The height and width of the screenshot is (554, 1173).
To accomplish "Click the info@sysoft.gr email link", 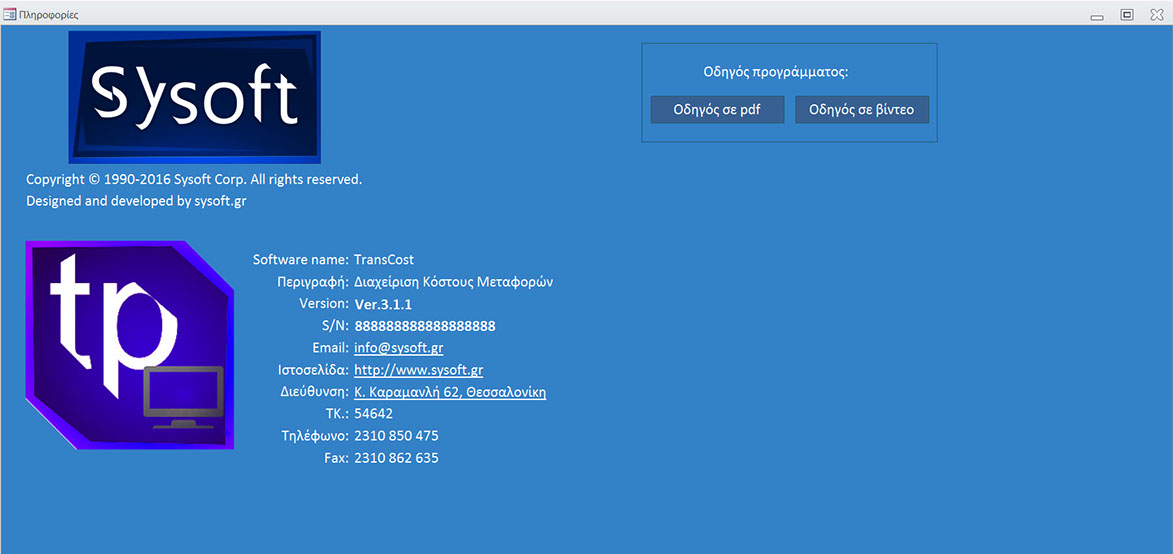I will click(398, 348).
